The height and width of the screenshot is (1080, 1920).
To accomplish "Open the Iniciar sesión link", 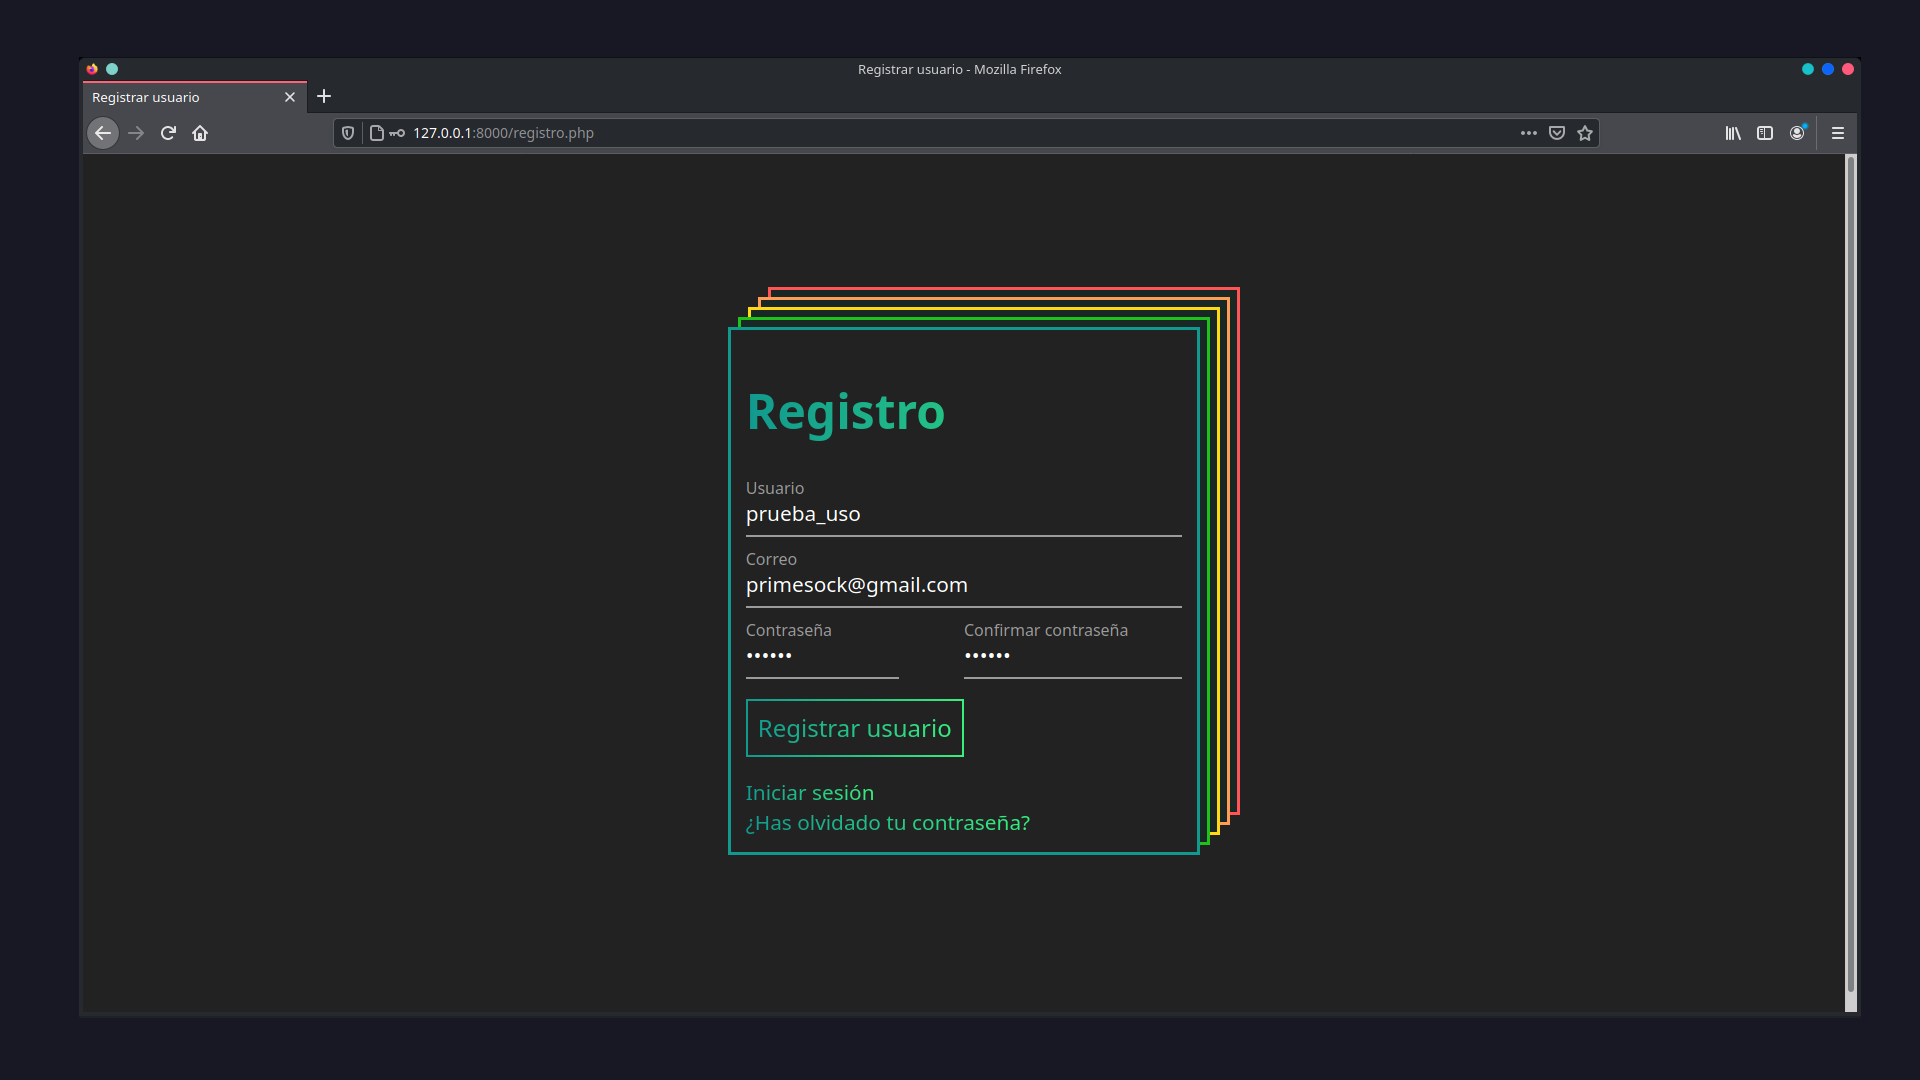I will (809, 792).
